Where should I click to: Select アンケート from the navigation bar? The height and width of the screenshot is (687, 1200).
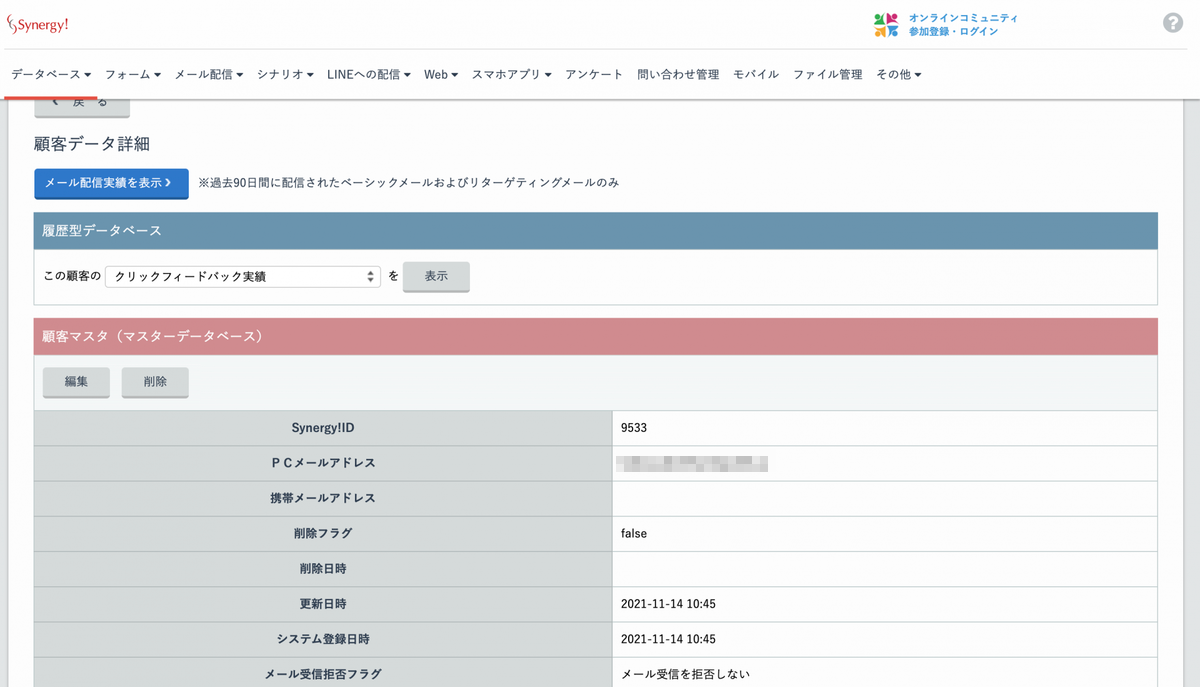[594, 73]
